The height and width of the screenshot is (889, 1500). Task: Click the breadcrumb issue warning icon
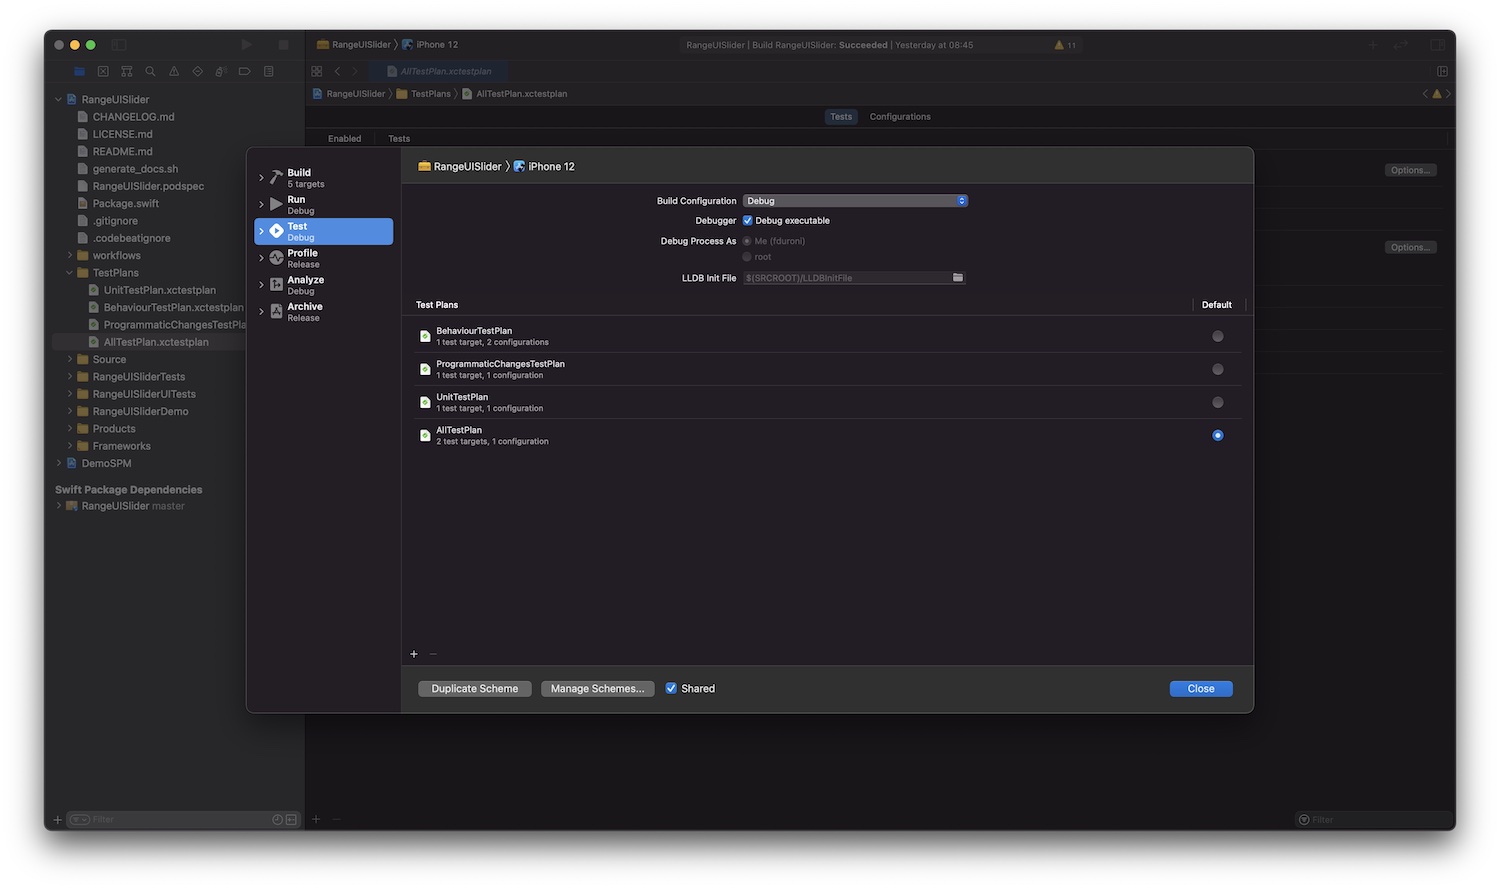(1437, 94)
